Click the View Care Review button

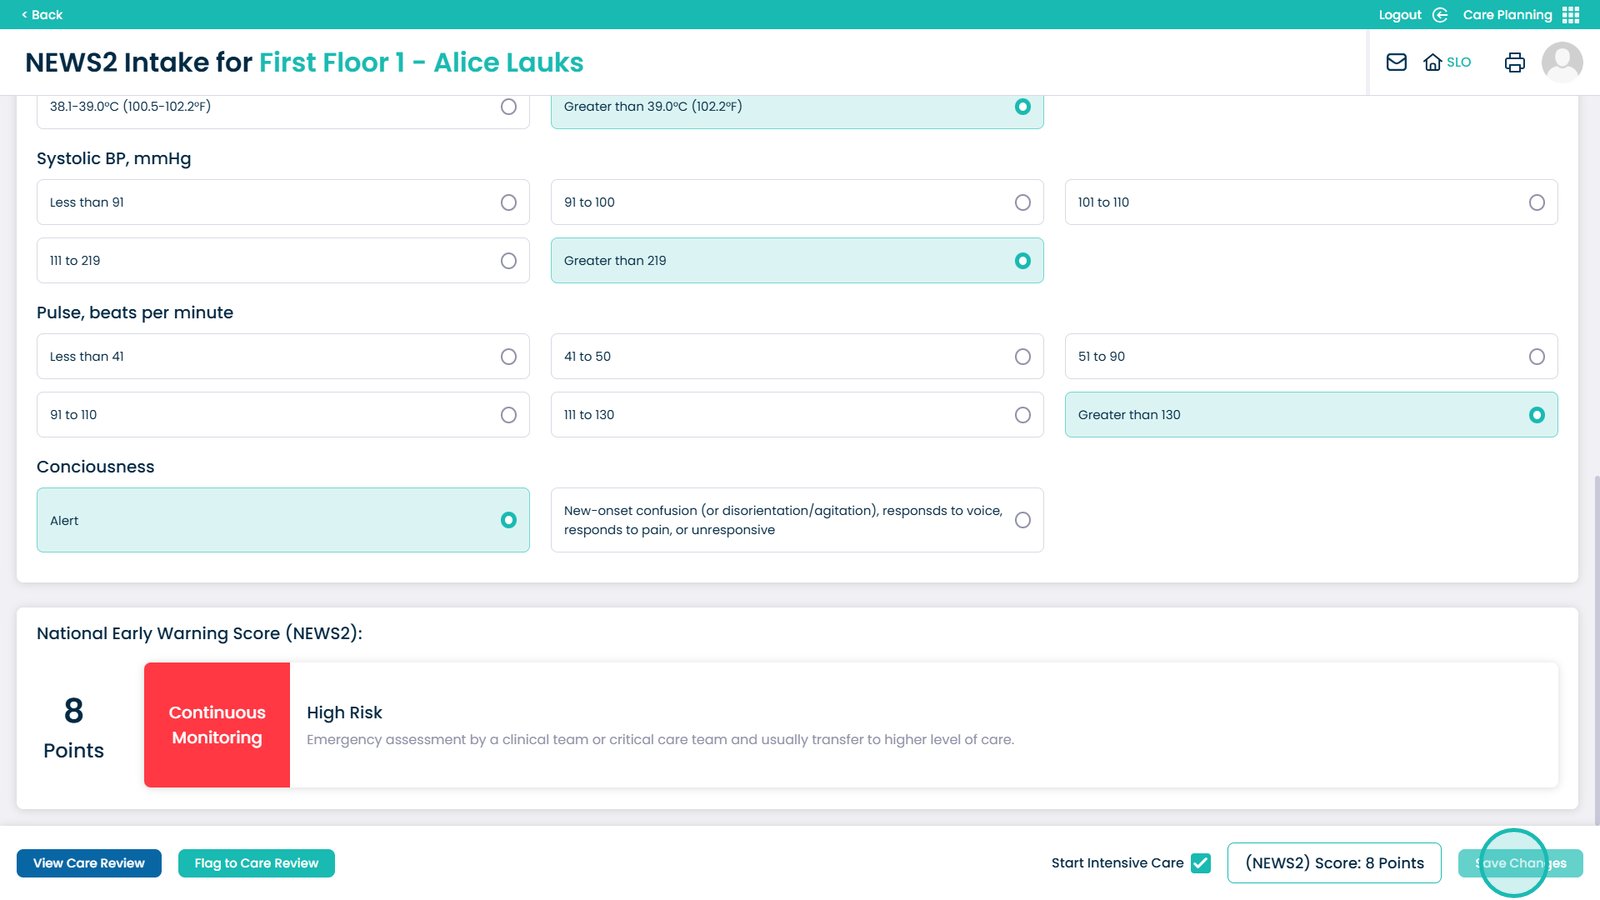pyautogui.click(x=89, y=863)
